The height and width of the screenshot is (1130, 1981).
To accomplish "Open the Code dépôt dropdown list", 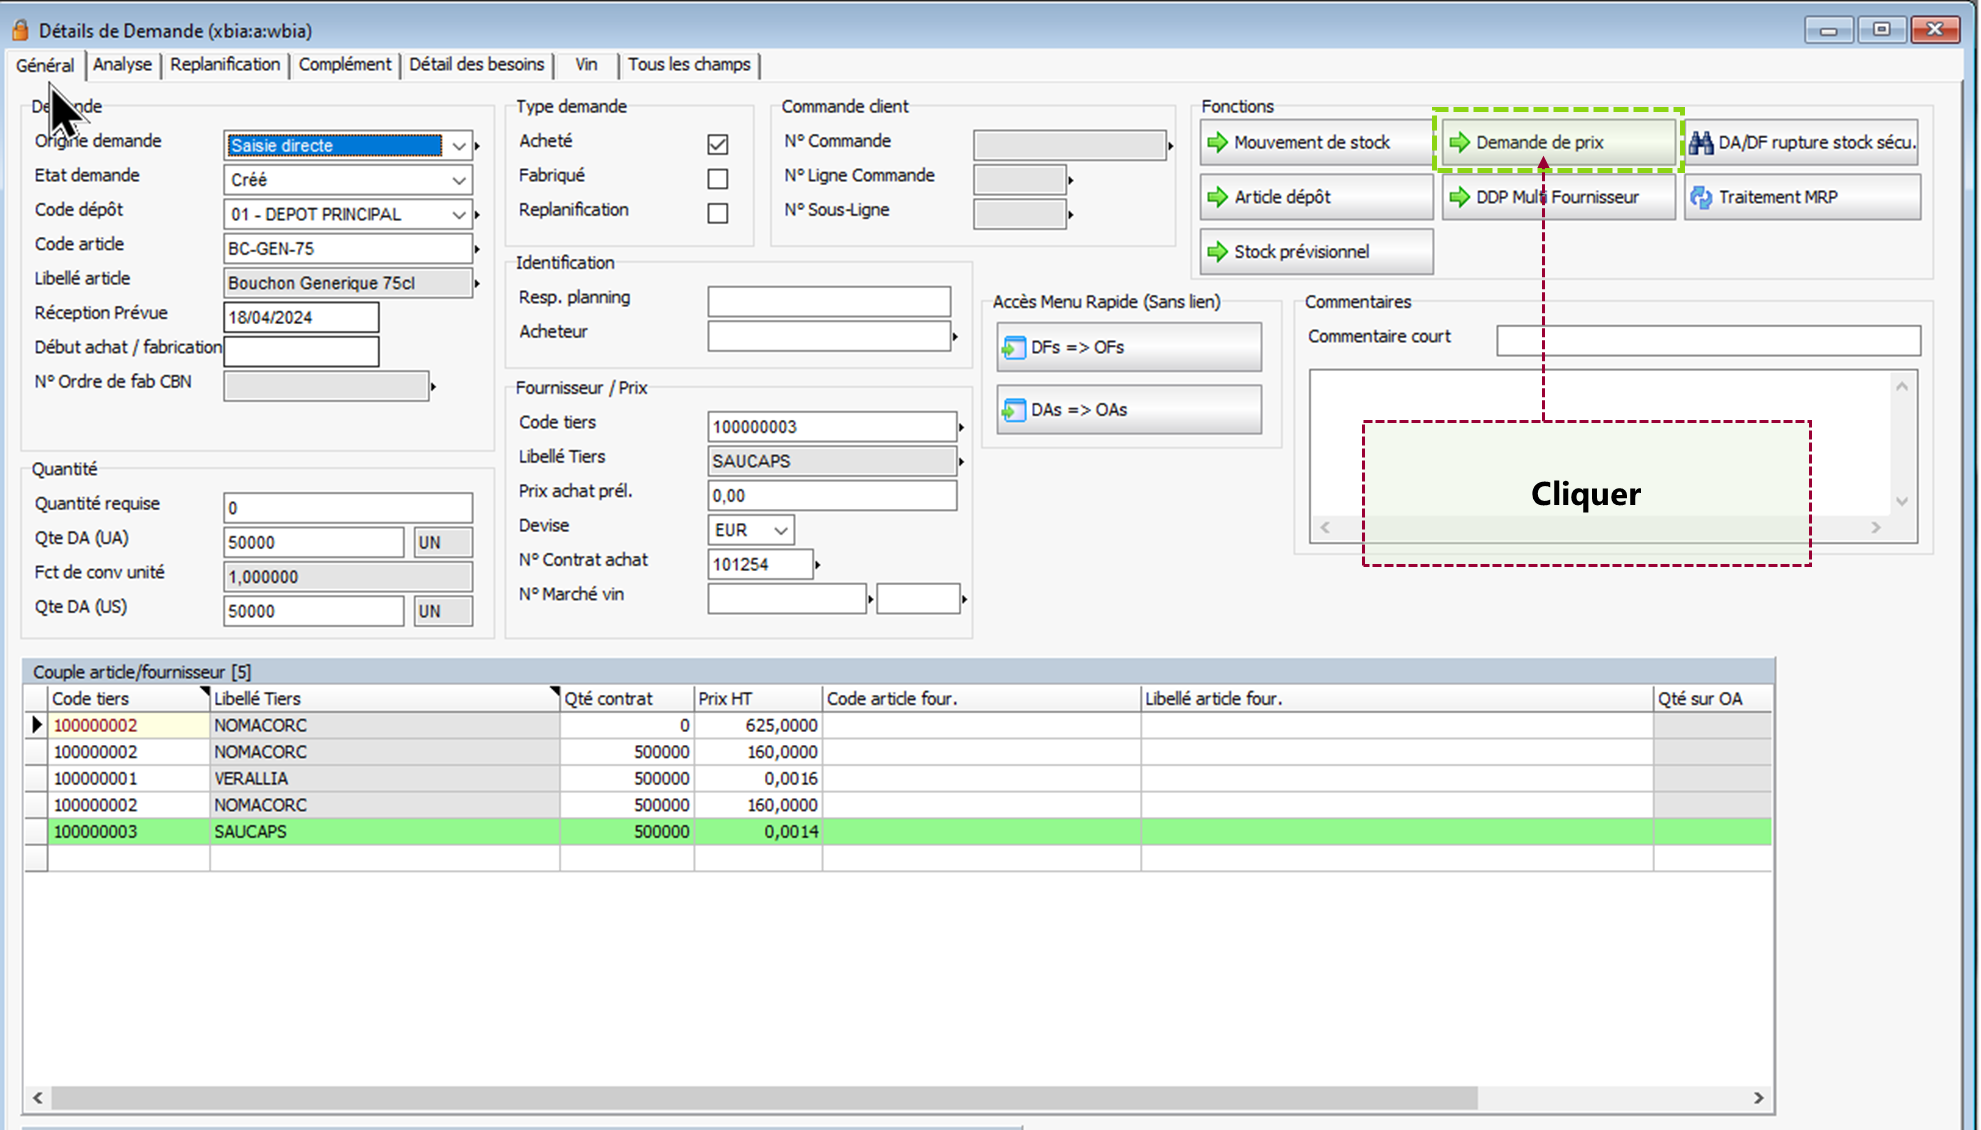I will pyautogui.click(x=458, y=214).
